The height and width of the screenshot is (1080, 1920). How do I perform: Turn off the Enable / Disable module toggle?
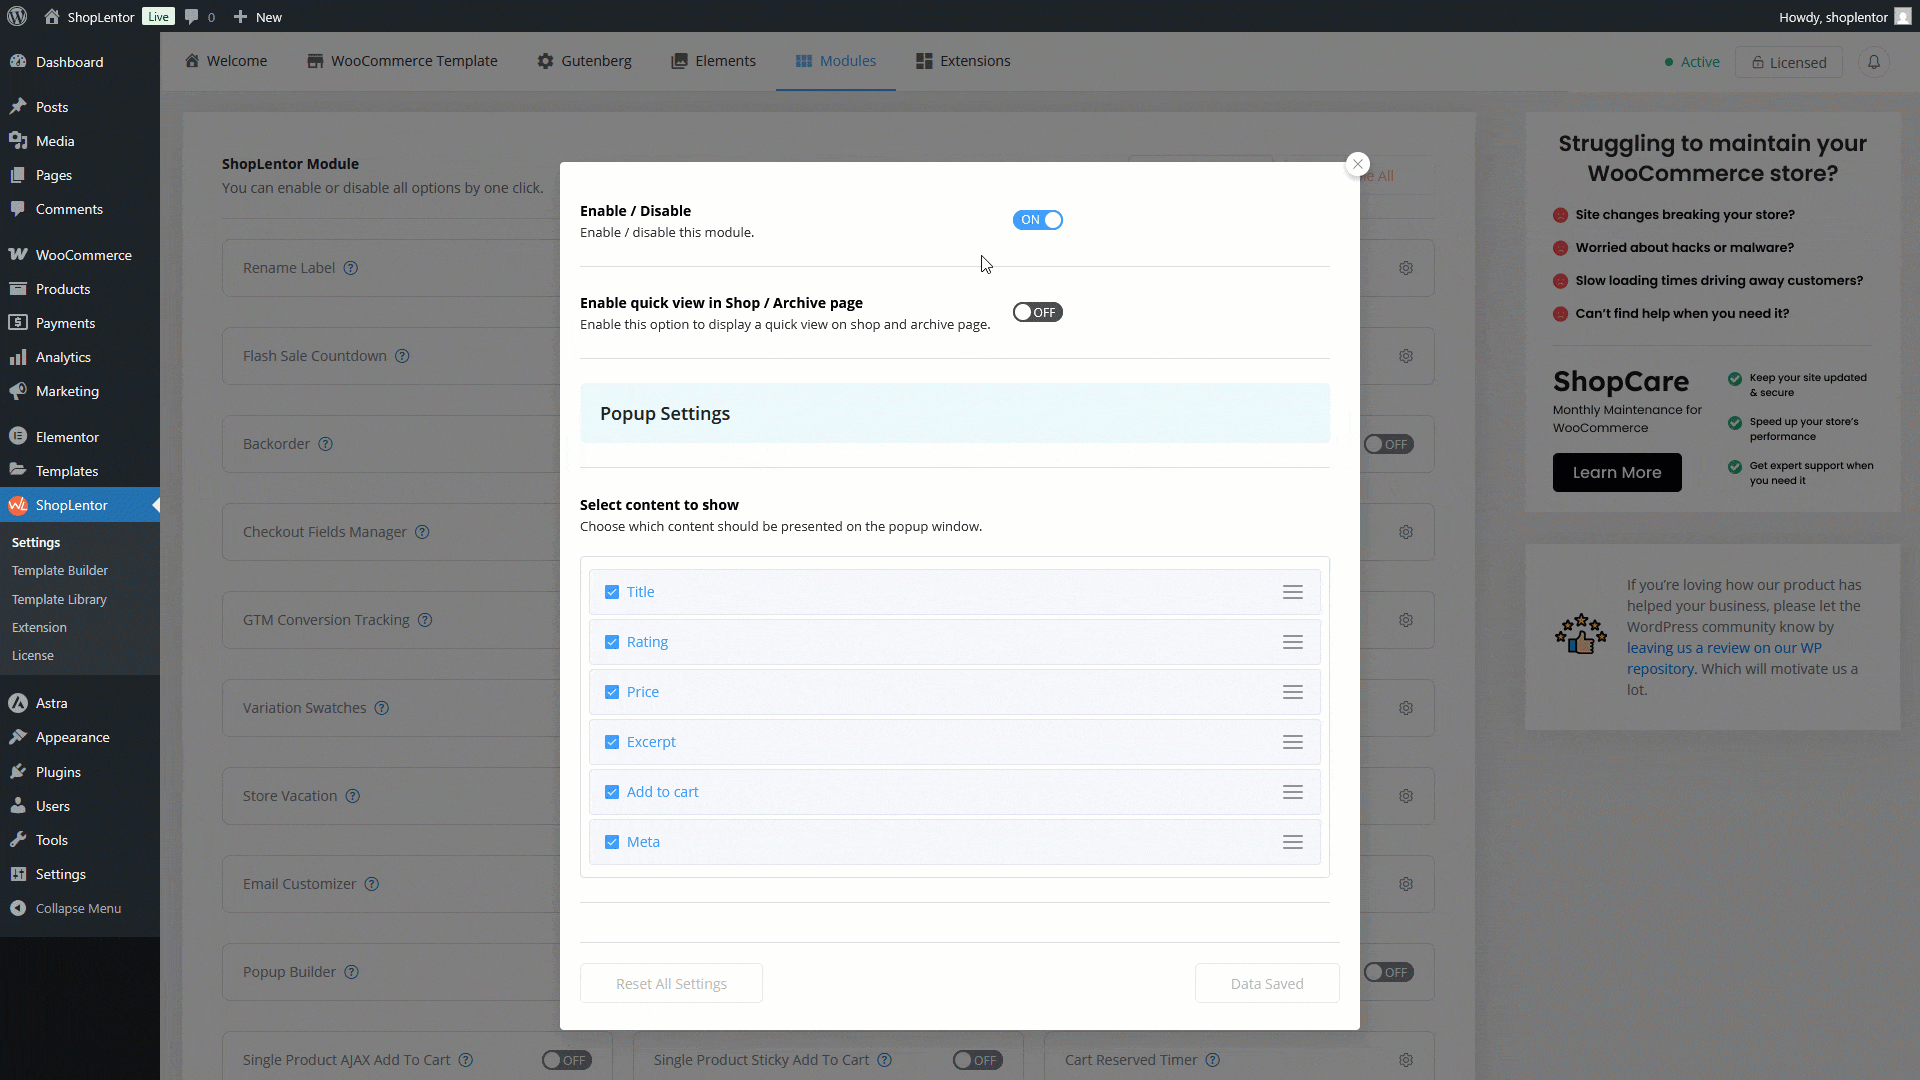coord(1037,220)
